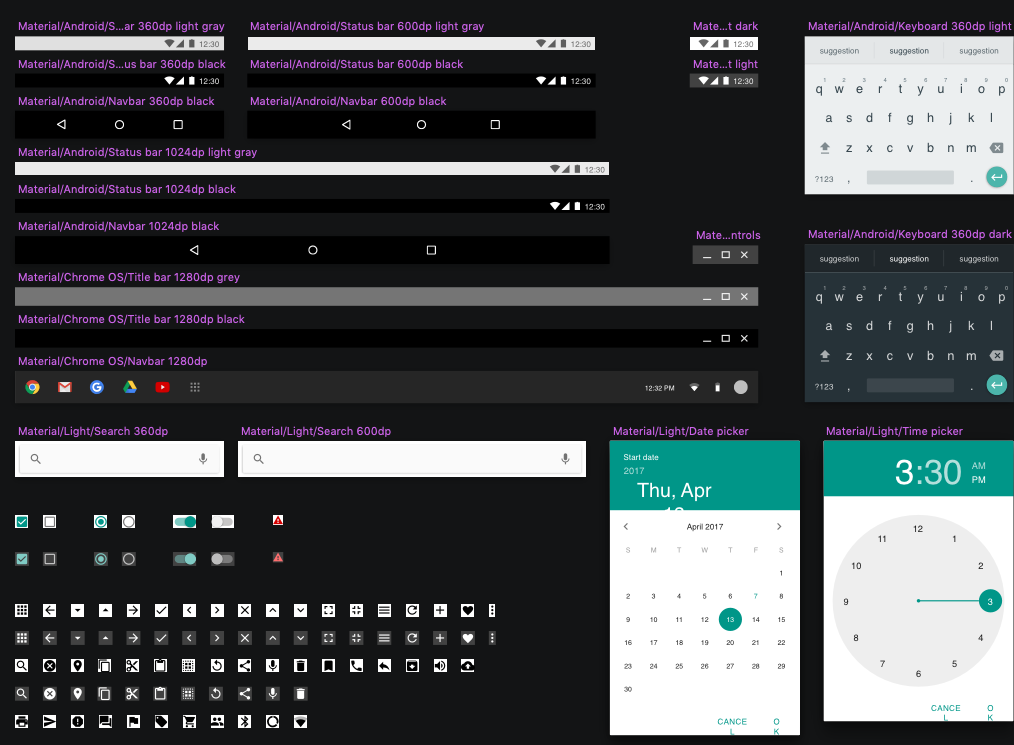
Task: Tap the microphone in the 360dp search bar
Action: pyautogui.click(x=203, y=459)
